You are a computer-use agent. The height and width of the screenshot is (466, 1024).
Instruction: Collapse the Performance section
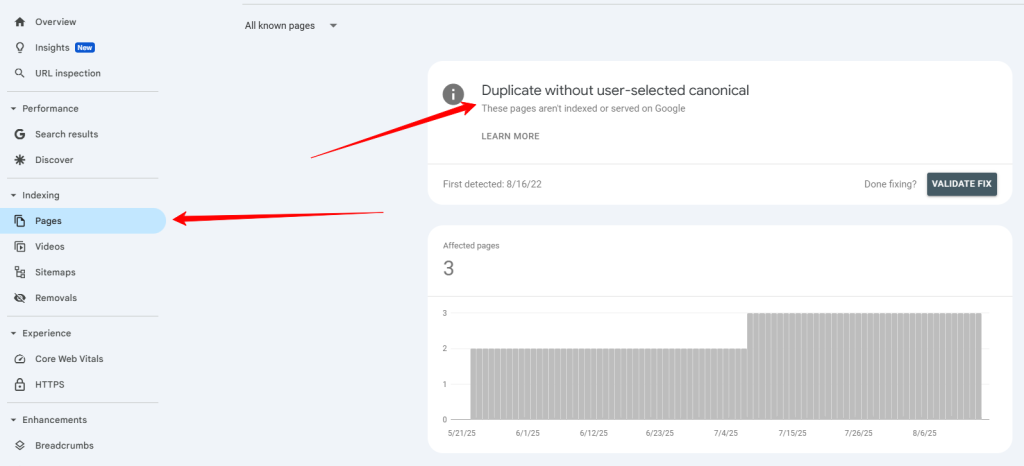coord(13,108)
